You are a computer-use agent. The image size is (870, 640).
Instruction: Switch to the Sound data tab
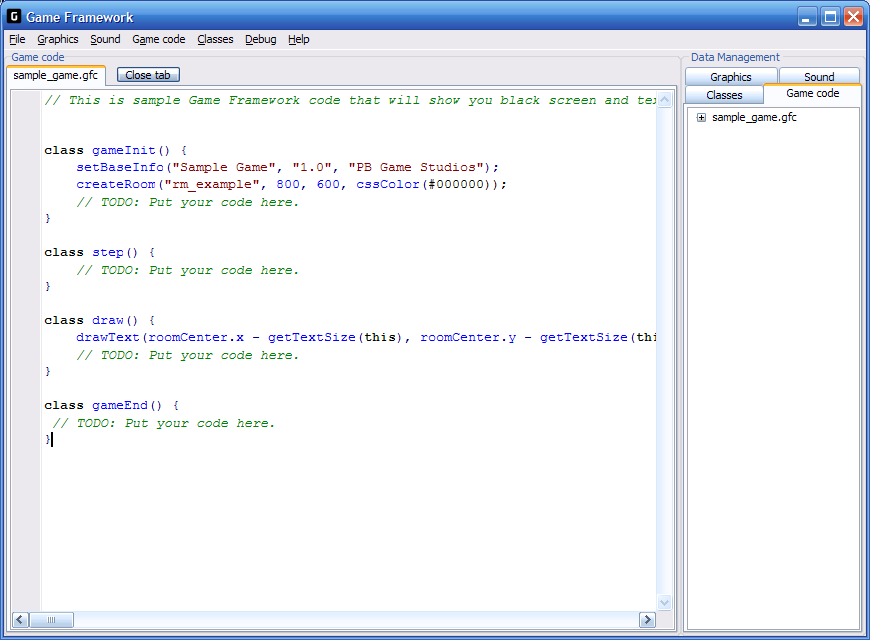click(819, 77)
